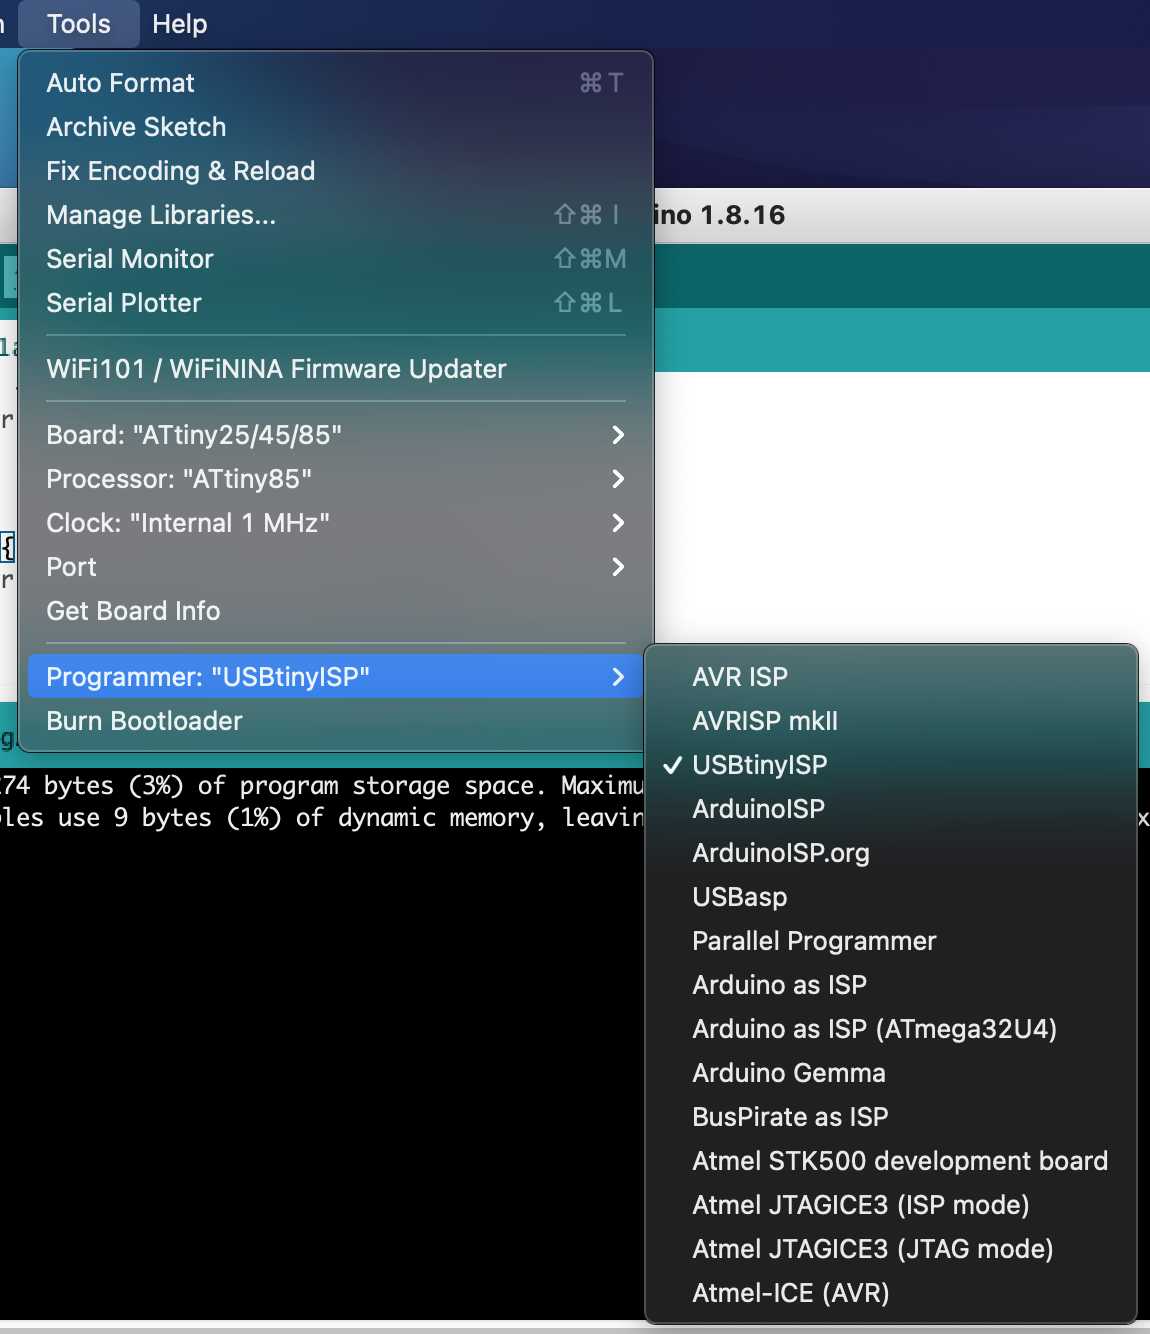Select Atmel JTAGICE3 (JTAG mode)
This screenshot has height=1334, width=1150.
pos(891,1249)
